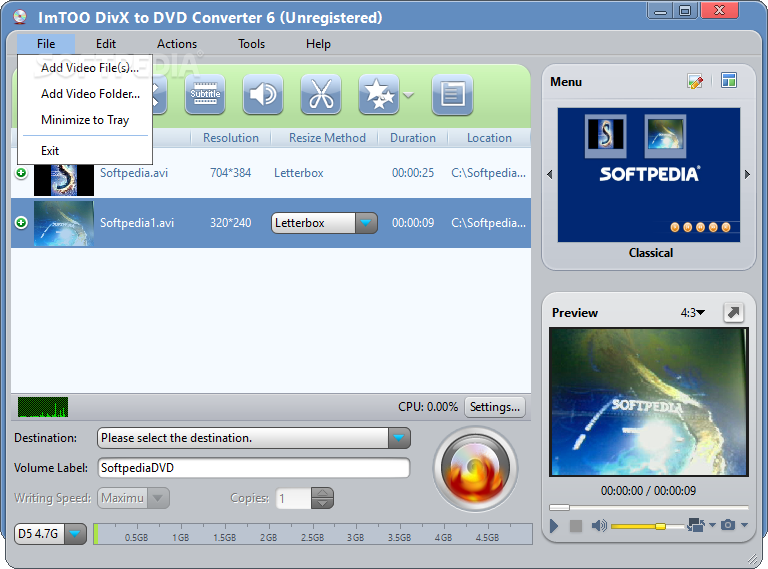
Task: Open the Effects stars tool
Action: pyautogui.click(x=379, y=94)
